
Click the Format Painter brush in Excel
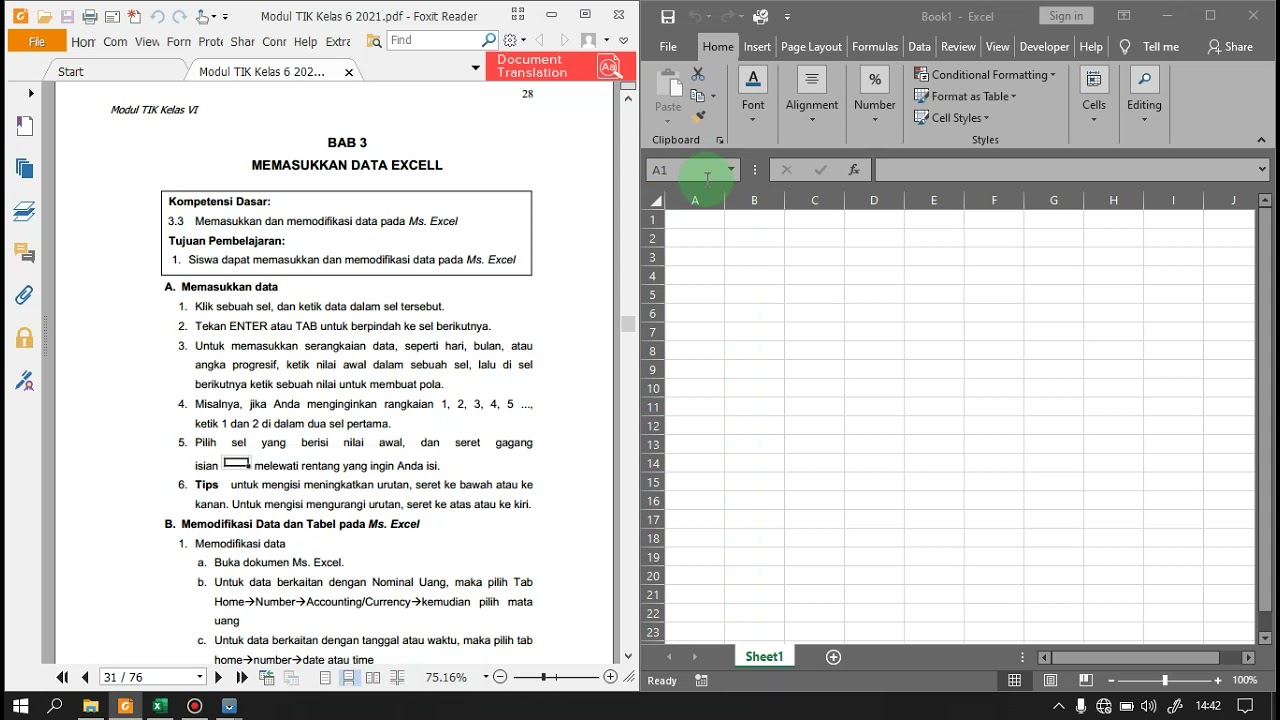pos(698,117)
